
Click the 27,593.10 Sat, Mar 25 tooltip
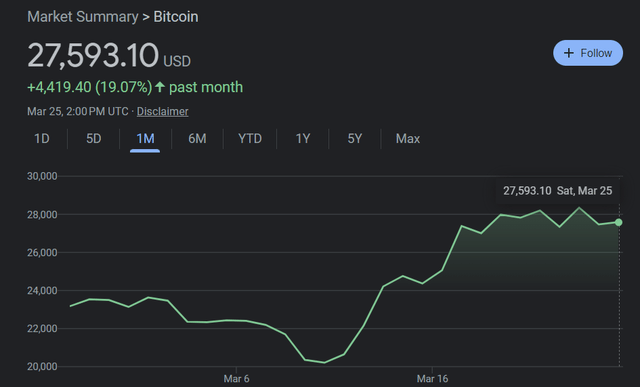pyautogui.click(x=557, y=191)
